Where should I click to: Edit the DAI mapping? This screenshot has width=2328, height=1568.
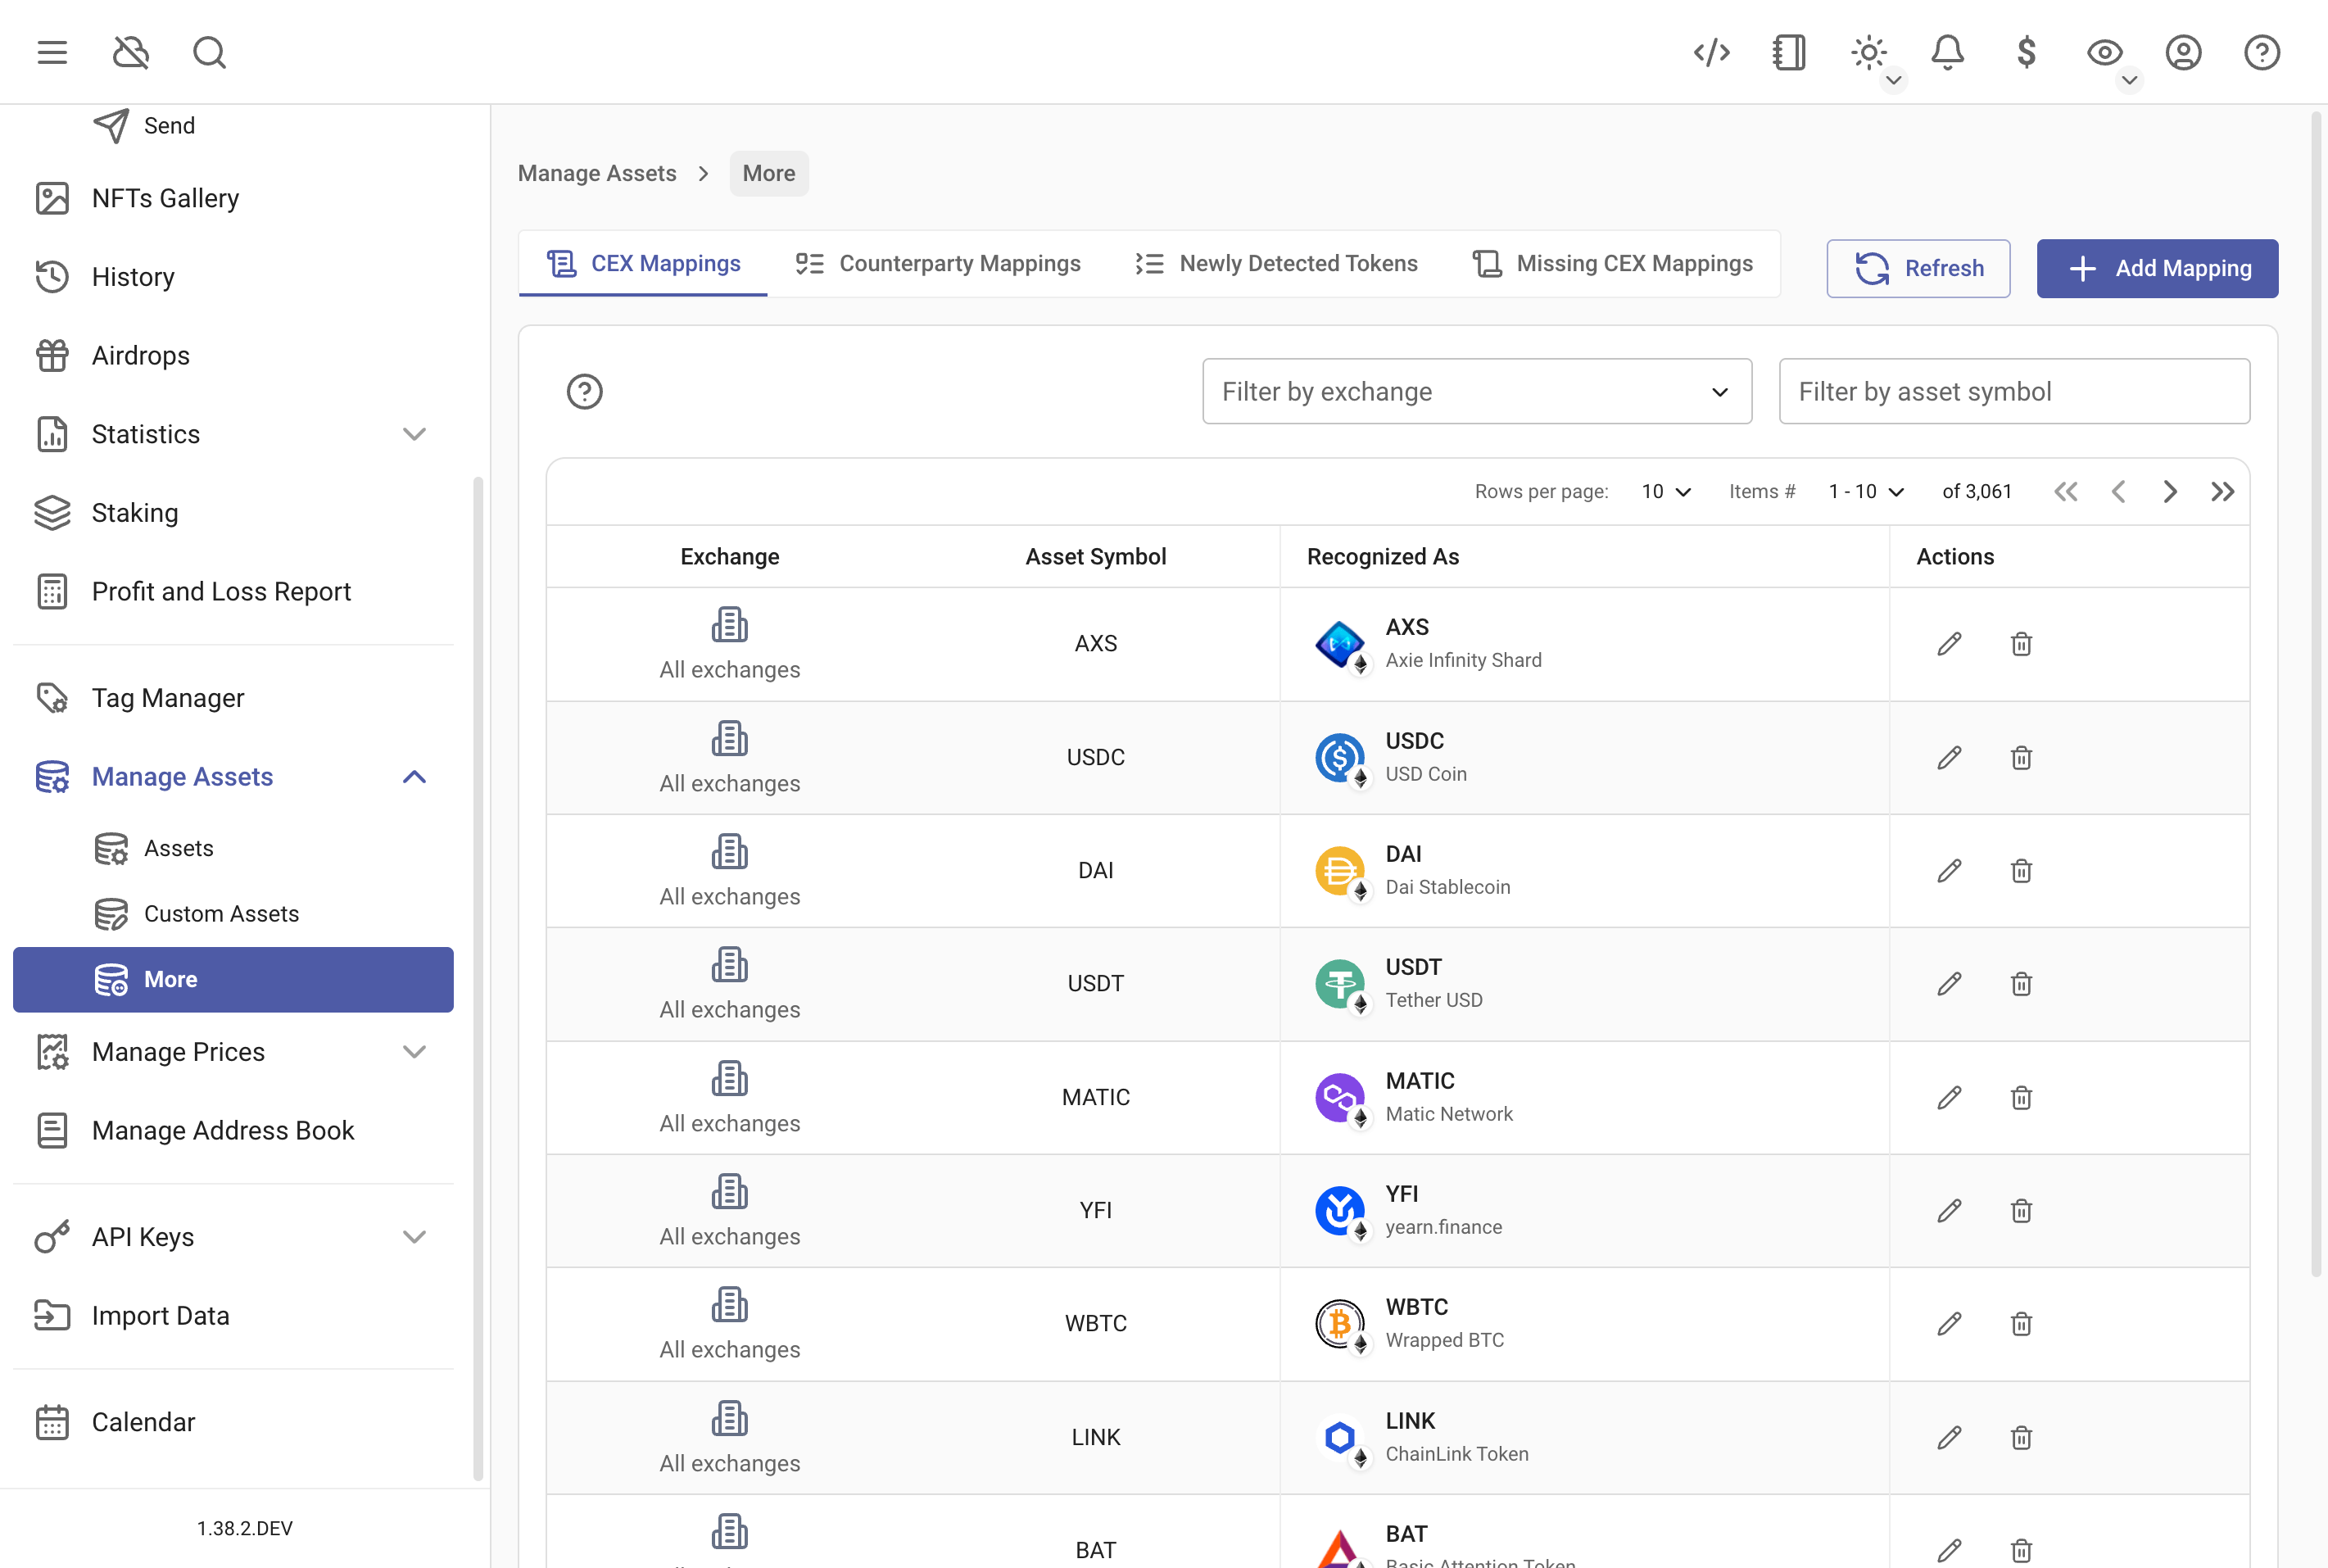(1949, 870)
